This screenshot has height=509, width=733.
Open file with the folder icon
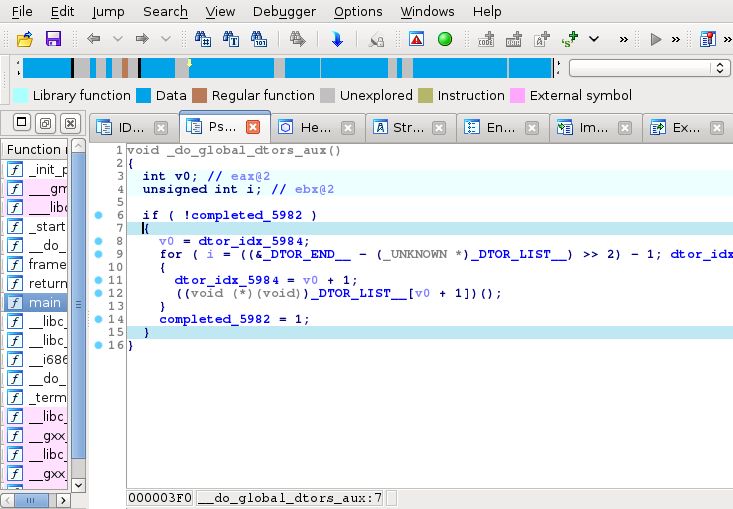24,39
